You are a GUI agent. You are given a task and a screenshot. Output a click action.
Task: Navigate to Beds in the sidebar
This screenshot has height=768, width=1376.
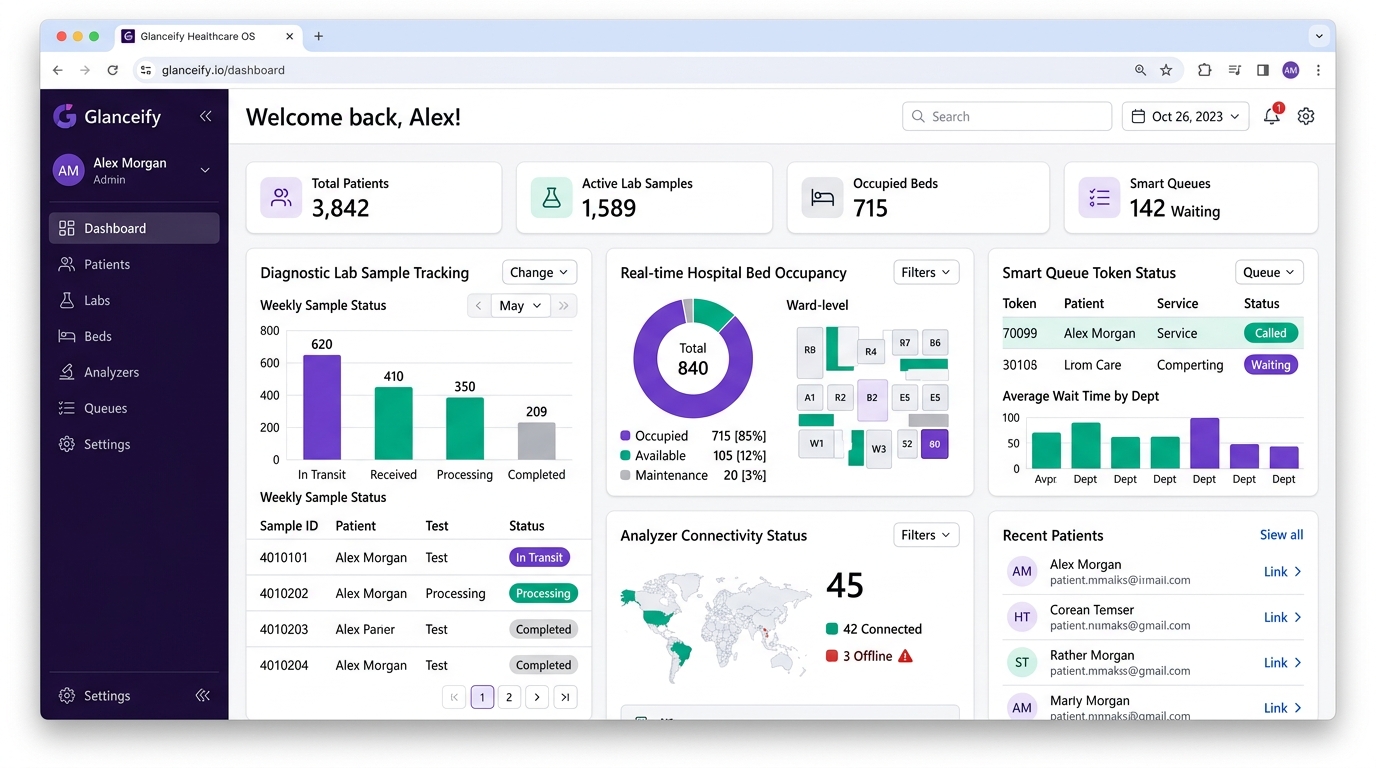coord(134,336)
